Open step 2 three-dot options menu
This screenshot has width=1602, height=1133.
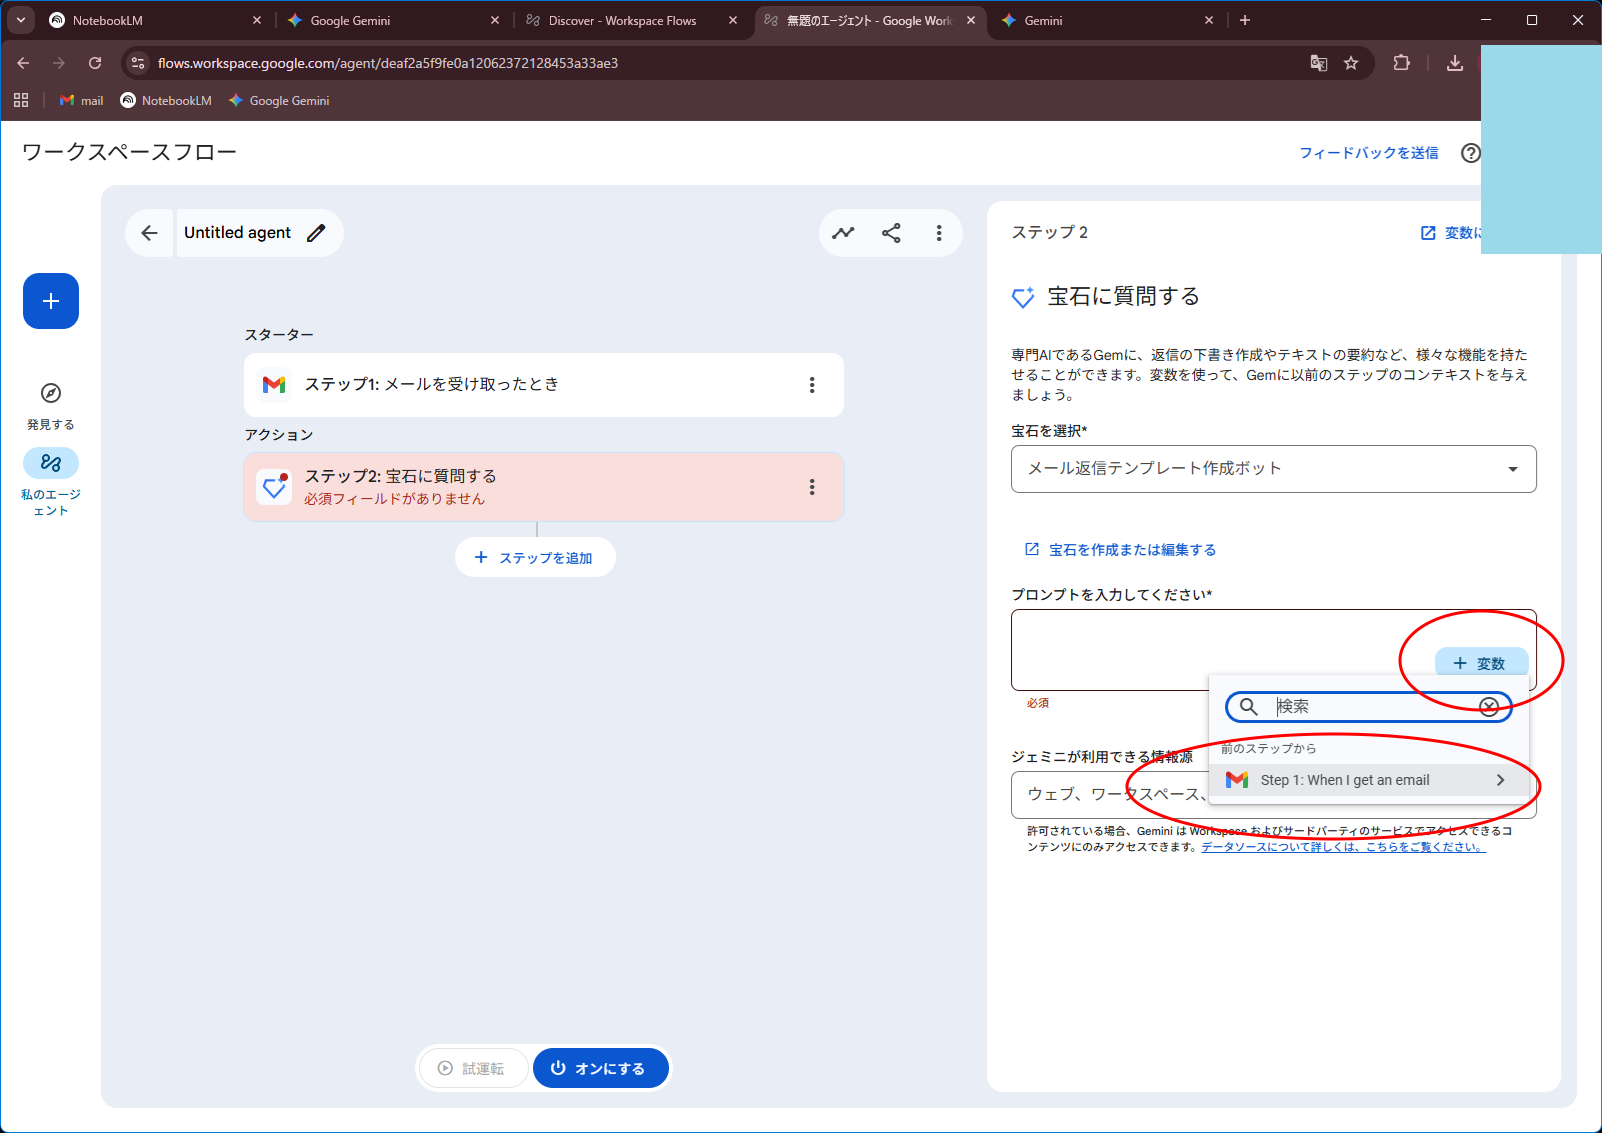(811, 487)
